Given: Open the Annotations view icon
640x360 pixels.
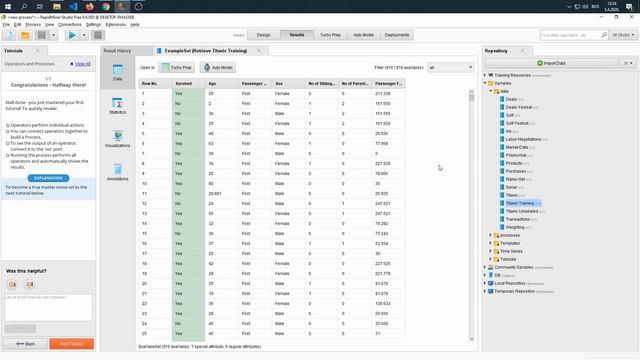Looking at the screenshot, I should [118, 172].
